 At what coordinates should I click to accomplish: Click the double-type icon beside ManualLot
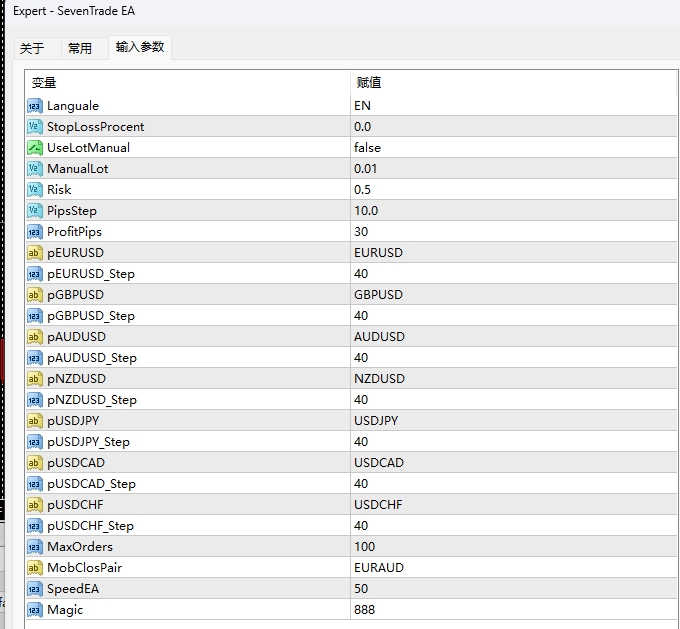click(x=35, y=169)
